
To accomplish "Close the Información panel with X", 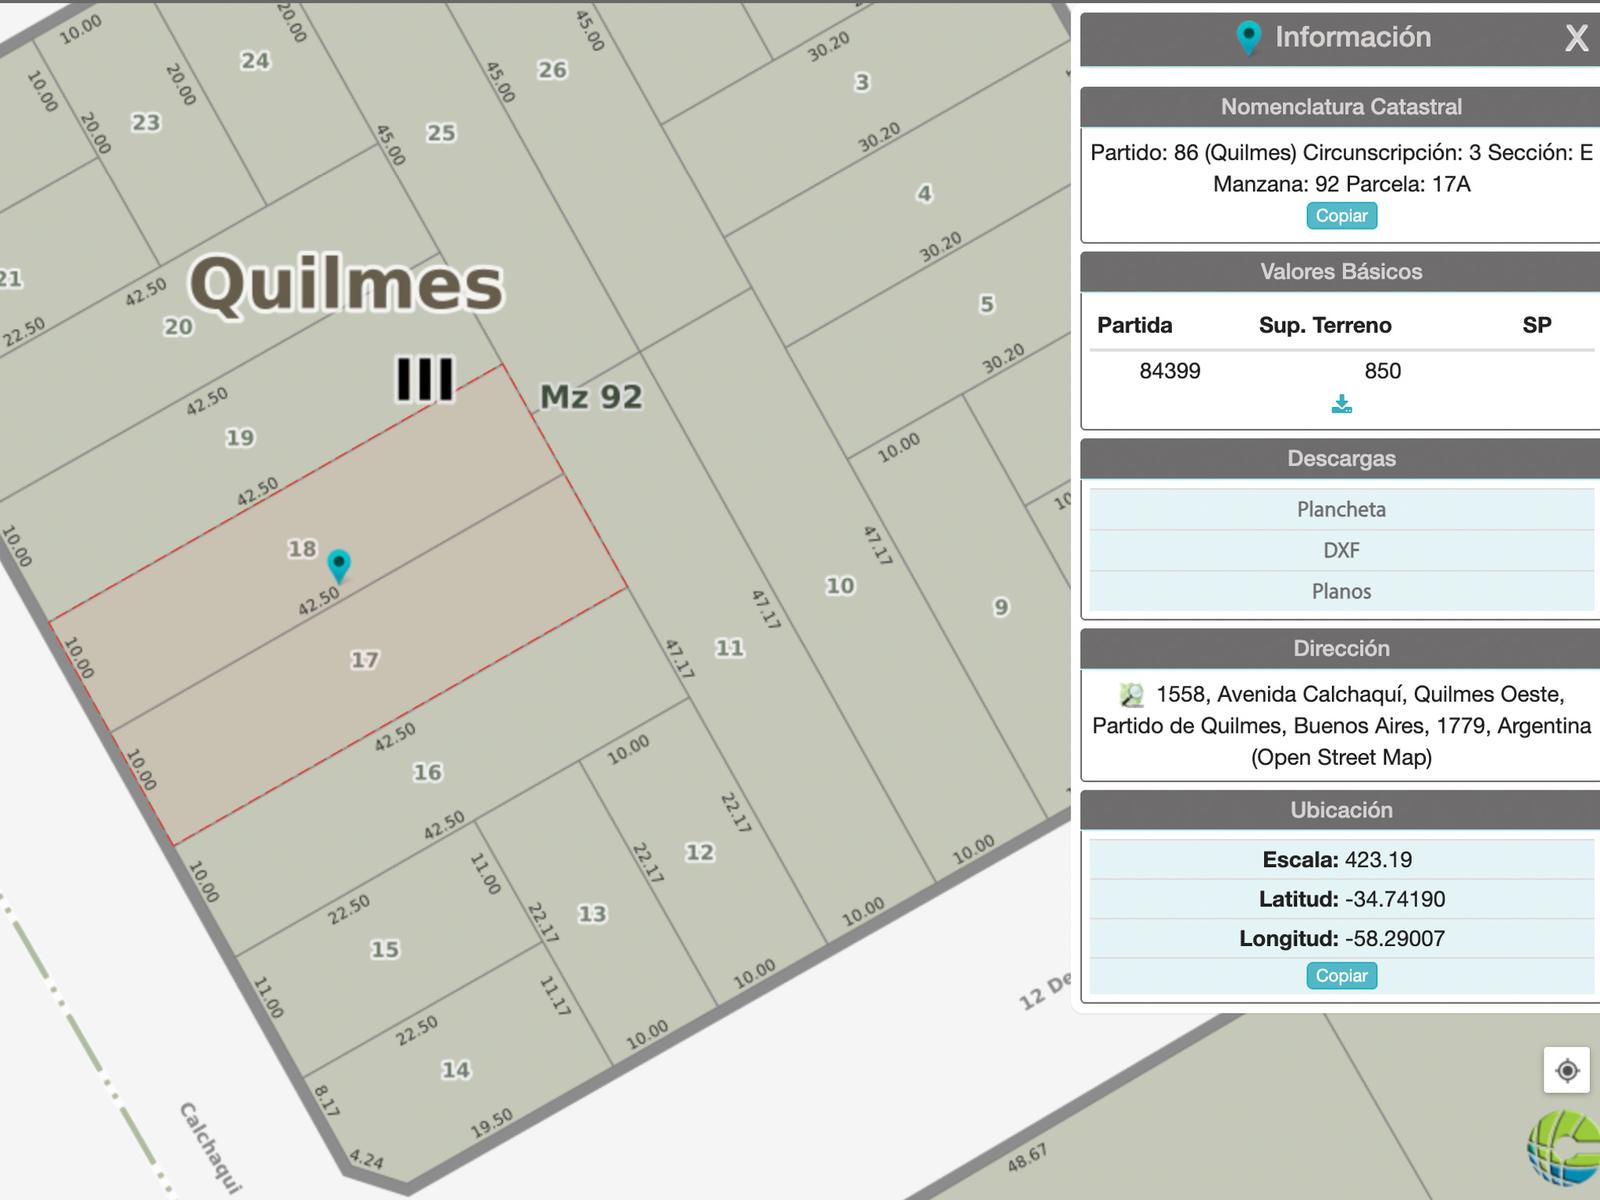I will click(x=1576, y=39).
